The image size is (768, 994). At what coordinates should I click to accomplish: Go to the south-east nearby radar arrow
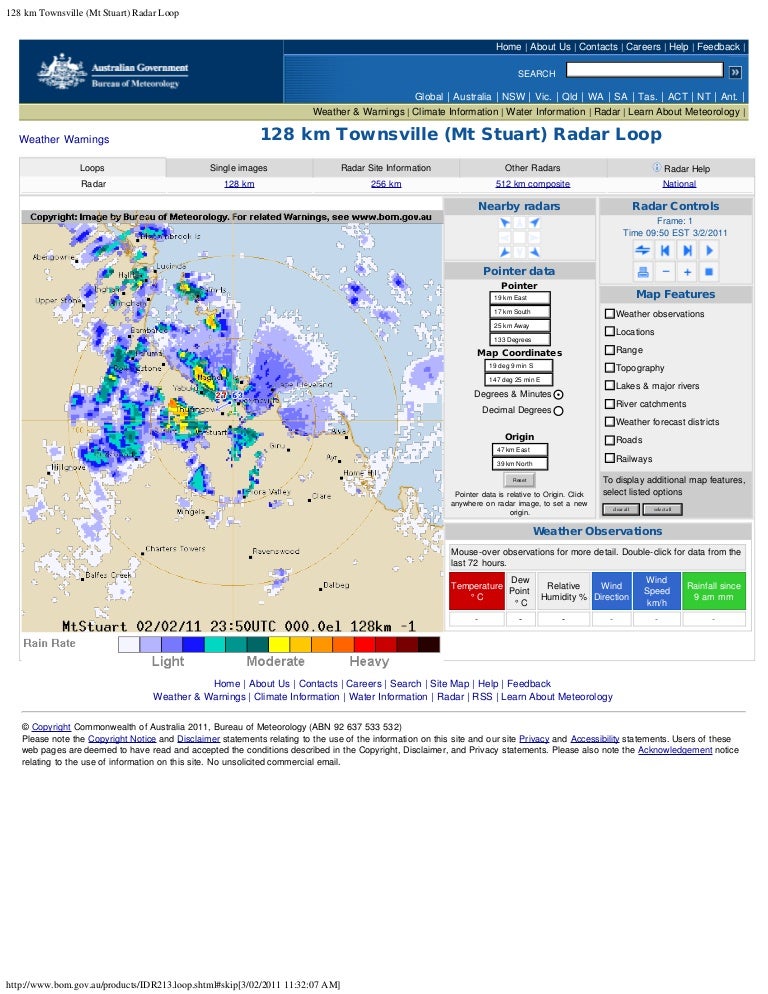pos(535,252)
